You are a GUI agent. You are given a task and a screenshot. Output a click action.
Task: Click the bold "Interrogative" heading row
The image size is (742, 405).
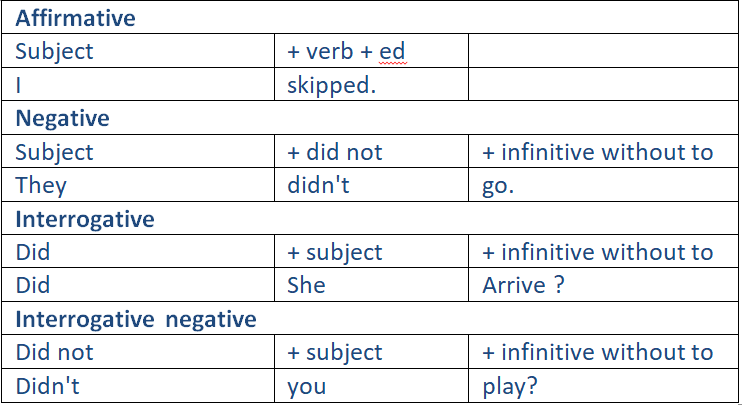point(85,218)
